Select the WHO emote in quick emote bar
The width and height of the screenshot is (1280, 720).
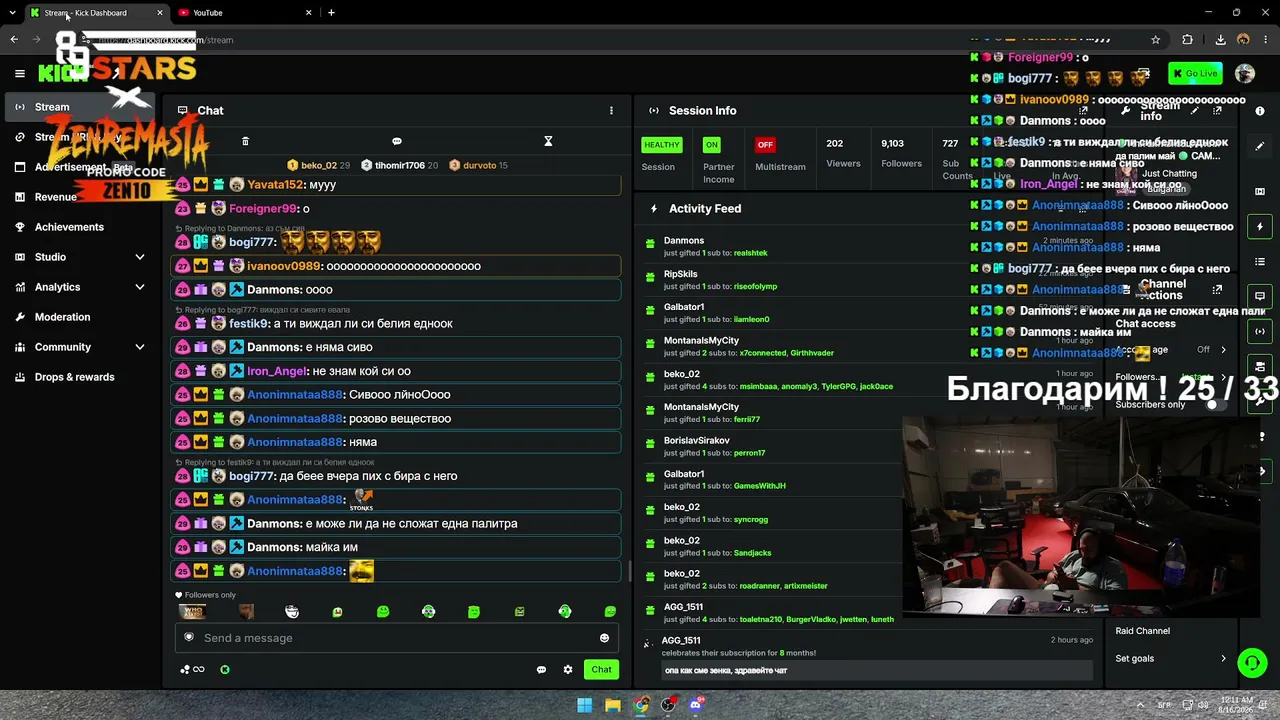tap(191, 612)
